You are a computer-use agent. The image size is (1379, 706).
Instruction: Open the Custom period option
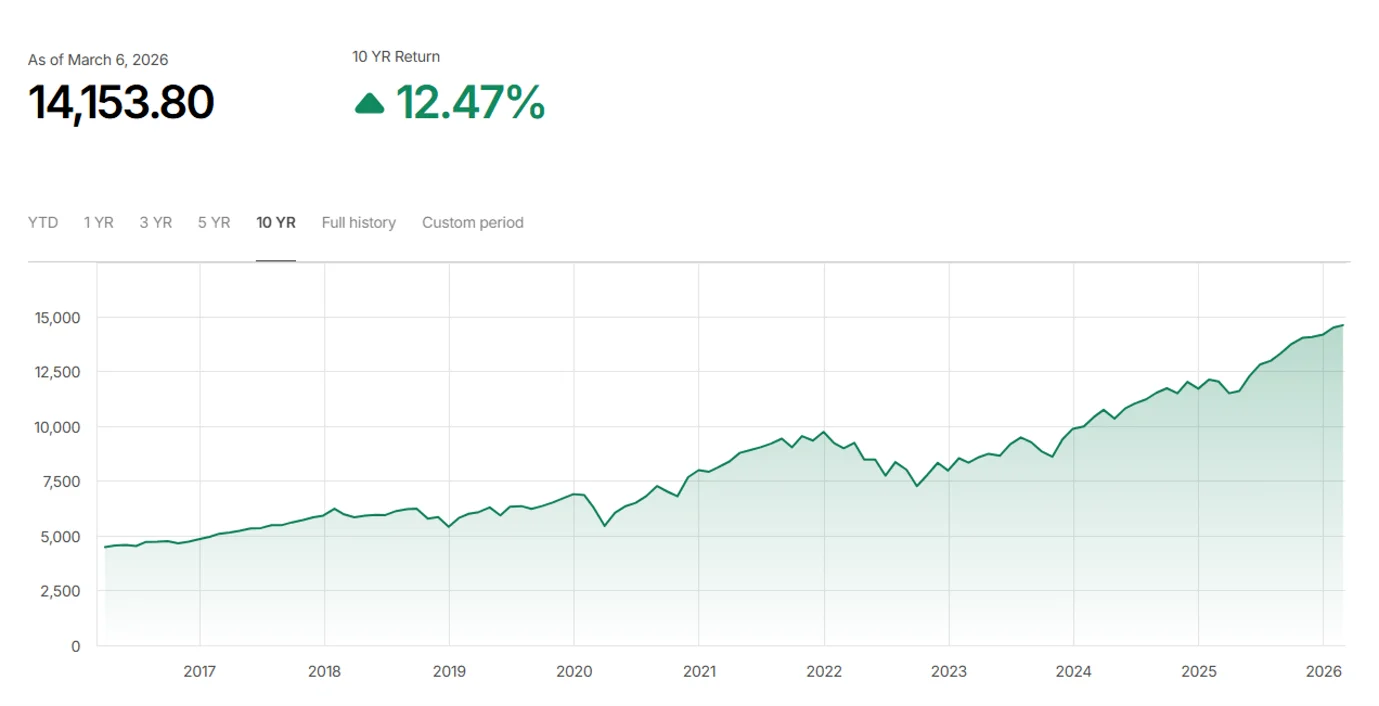(472, 222)
